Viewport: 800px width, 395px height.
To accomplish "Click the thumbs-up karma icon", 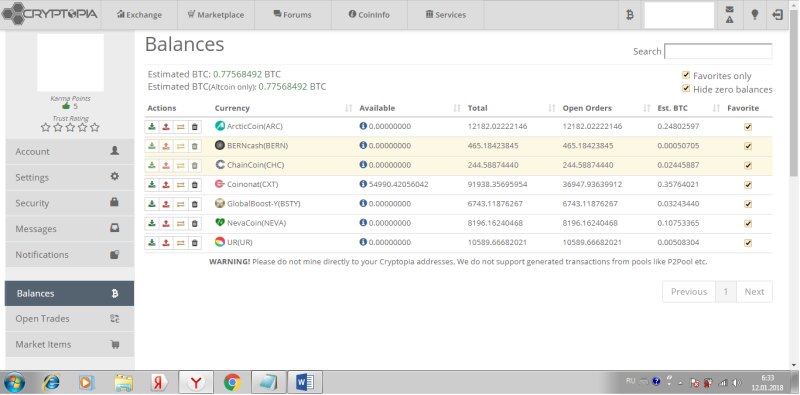I will pos(66,106).
